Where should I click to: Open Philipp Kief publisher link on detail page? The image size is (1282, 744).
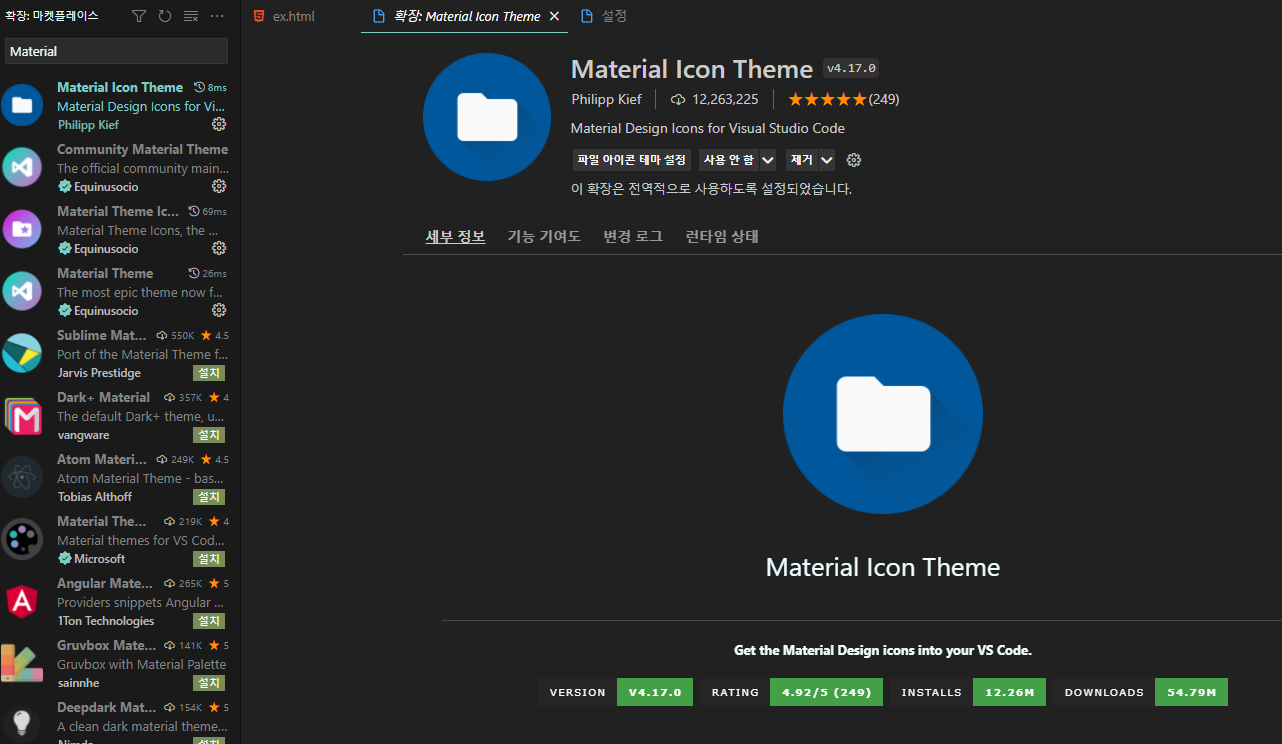[x=607, y=99]
